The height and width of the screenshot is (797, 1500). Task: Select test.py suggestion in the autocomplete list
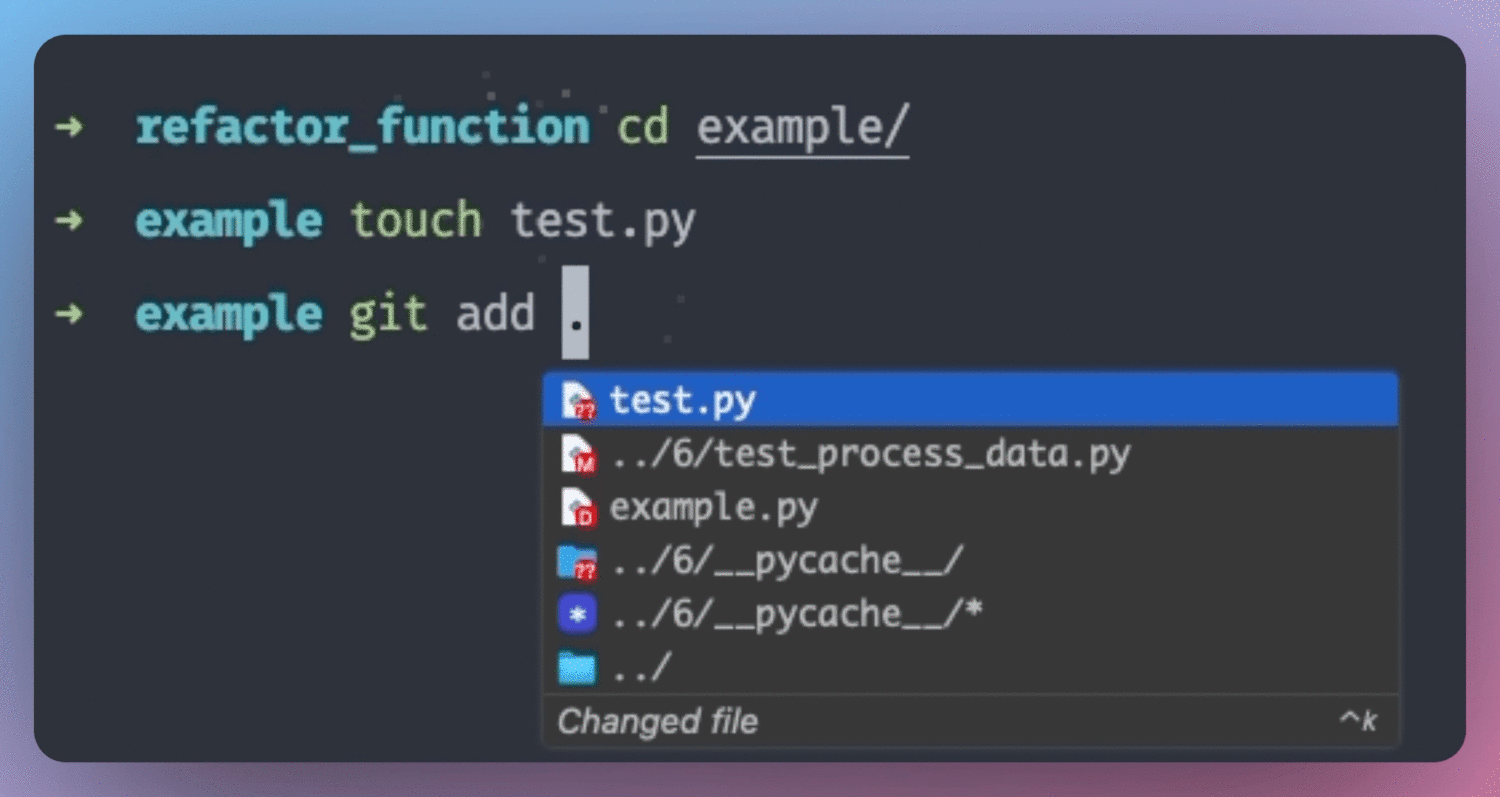[x=683, y=401]
